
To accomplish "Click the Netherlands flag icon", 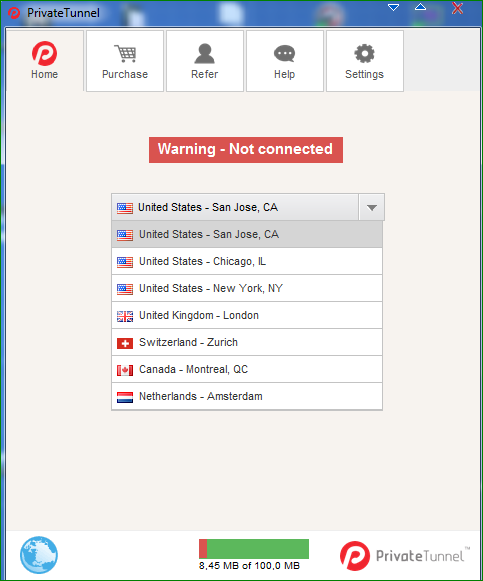I will click(x=125, y=397).
